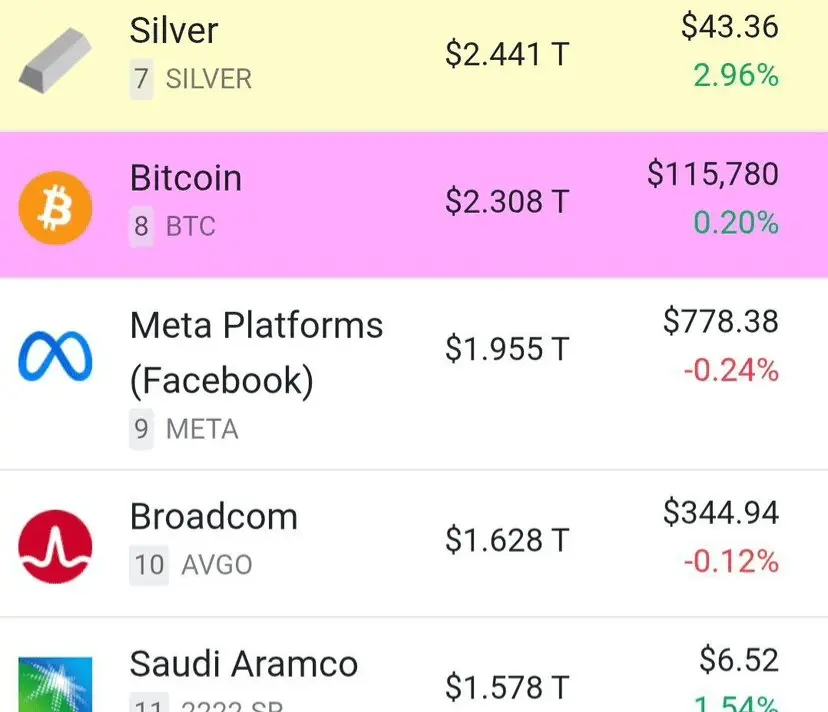This screenshot has width=828, height=712.
Task: Open the Bitcoin name link
Action: (x=186, y=178)
